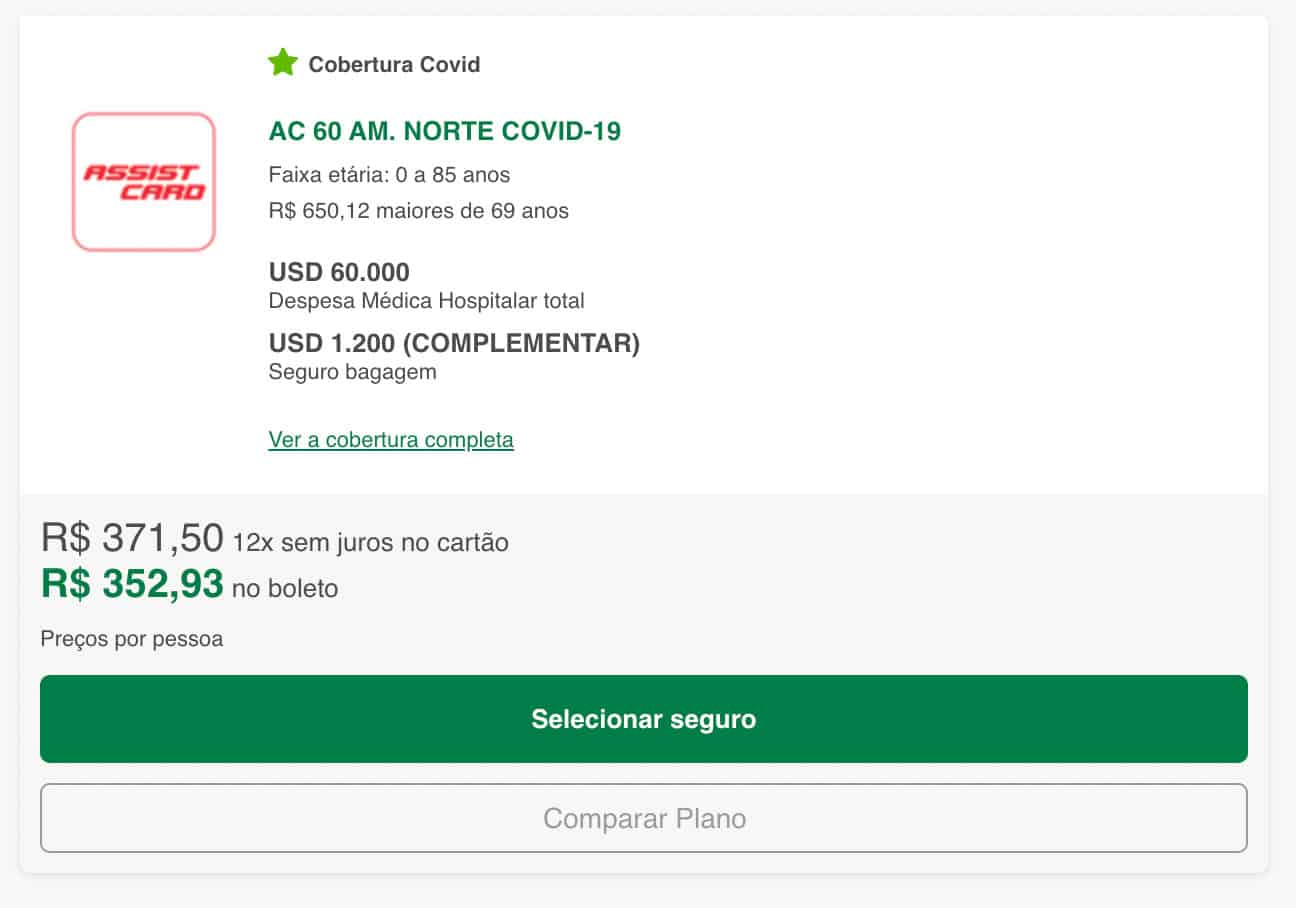Click the '12x sem juros no cartão' text

(x=370, y=543)
